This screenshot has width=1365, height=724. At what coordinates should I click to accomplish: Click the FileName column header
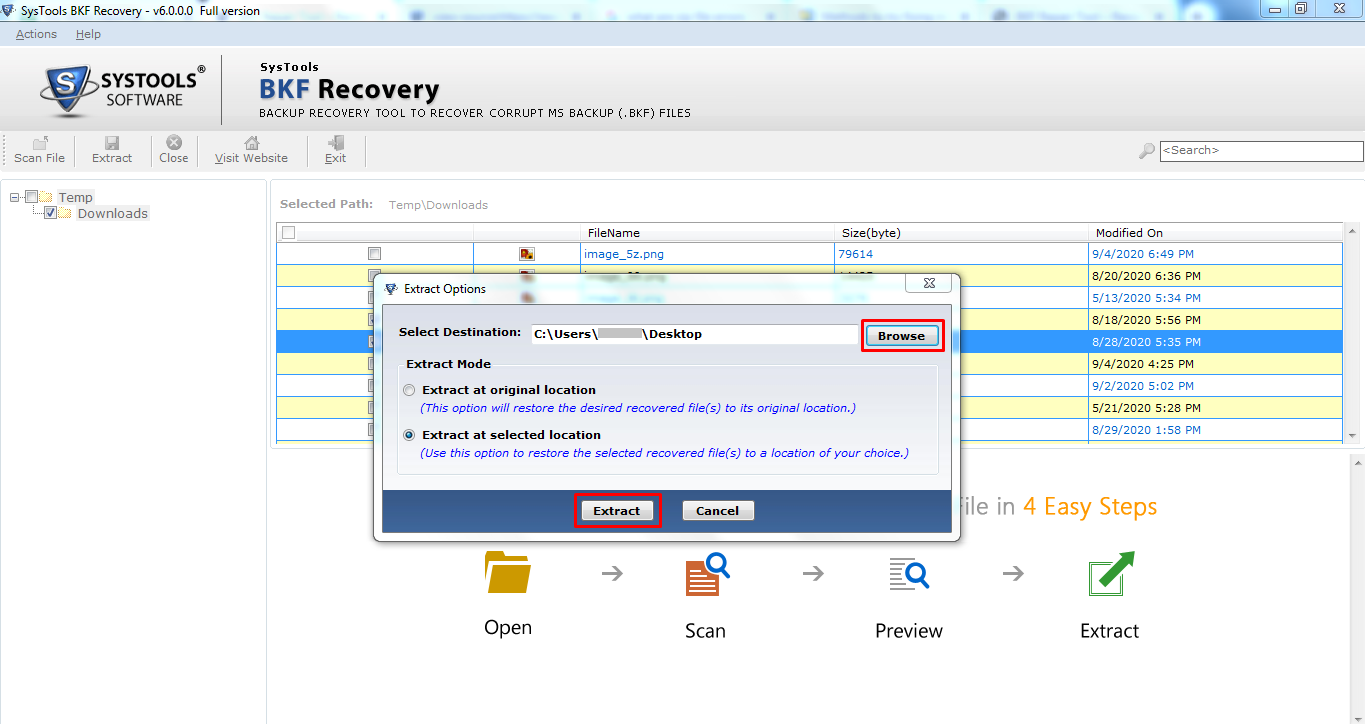point(708,233)
